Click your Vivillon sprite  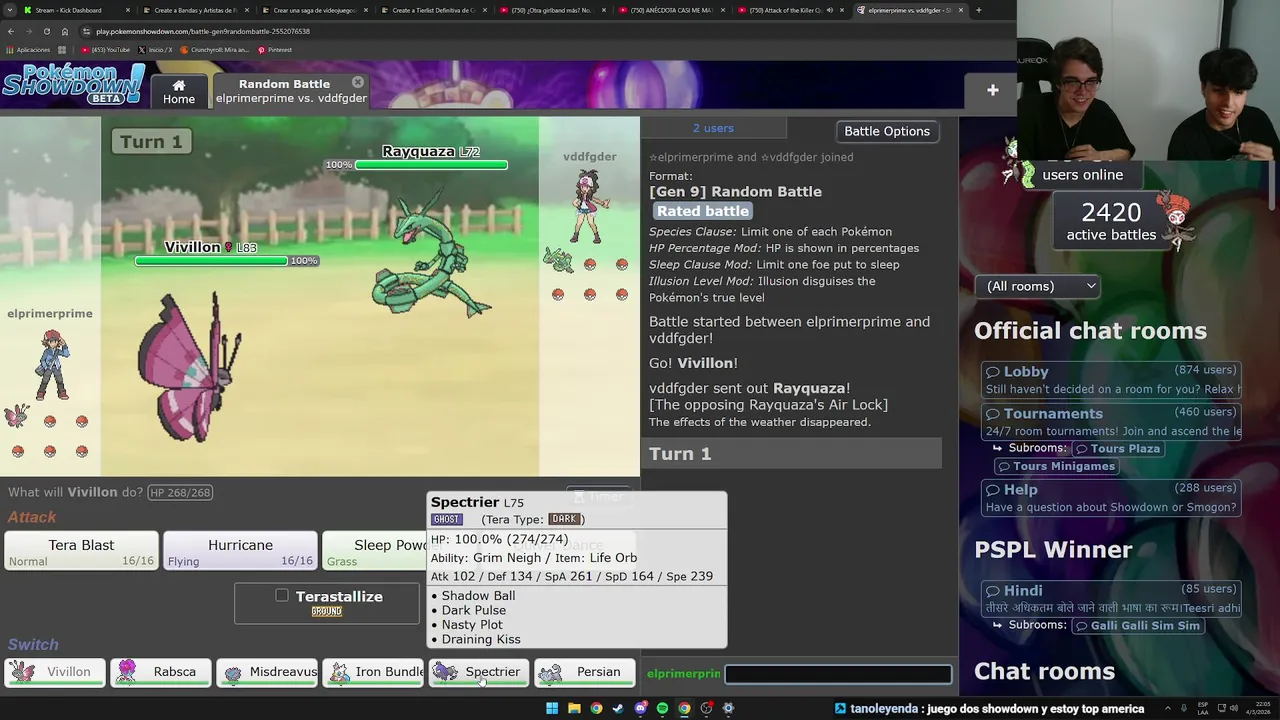188,367
